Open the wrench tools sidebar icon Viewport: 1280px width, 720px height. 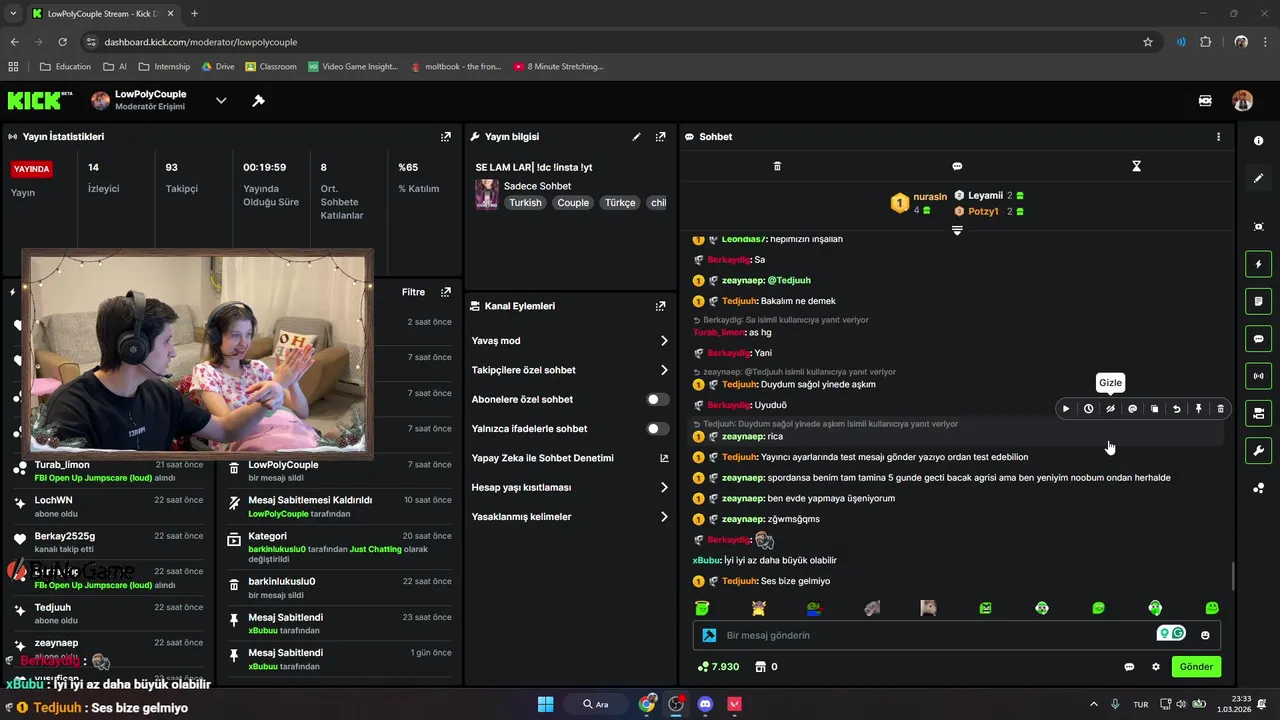(1258, 450)
